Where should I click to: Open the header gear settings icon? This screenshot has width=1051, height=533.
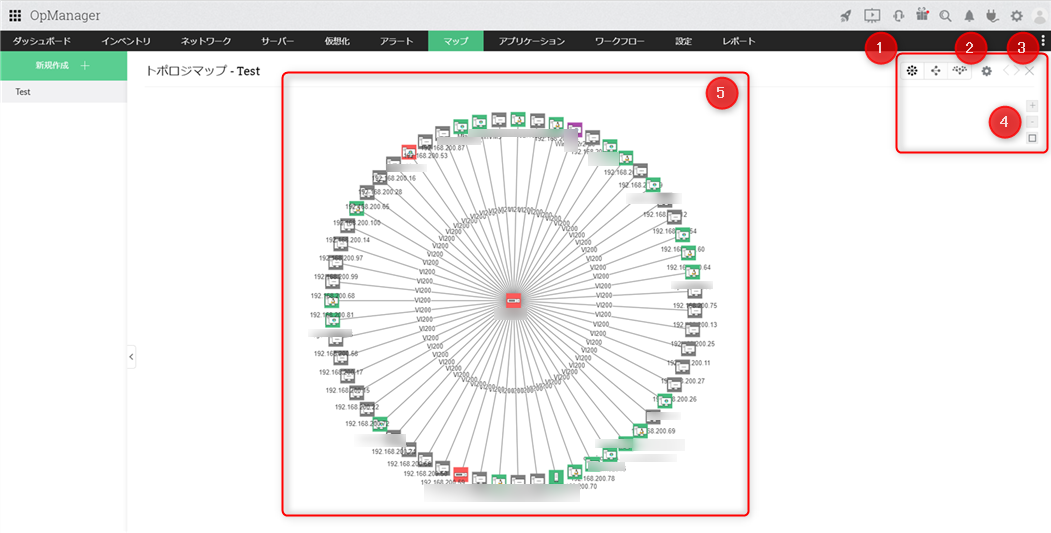(1016, 16)
